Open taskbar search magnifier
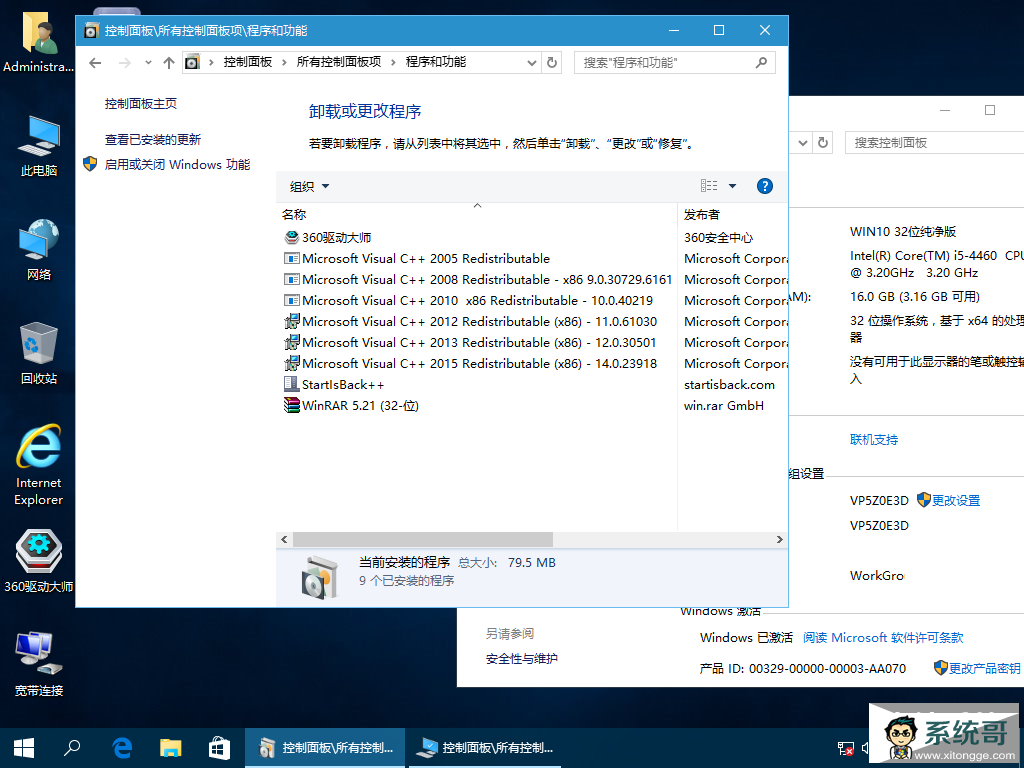The height and width of the screenshot is (768, 1024). click(72, 748)
